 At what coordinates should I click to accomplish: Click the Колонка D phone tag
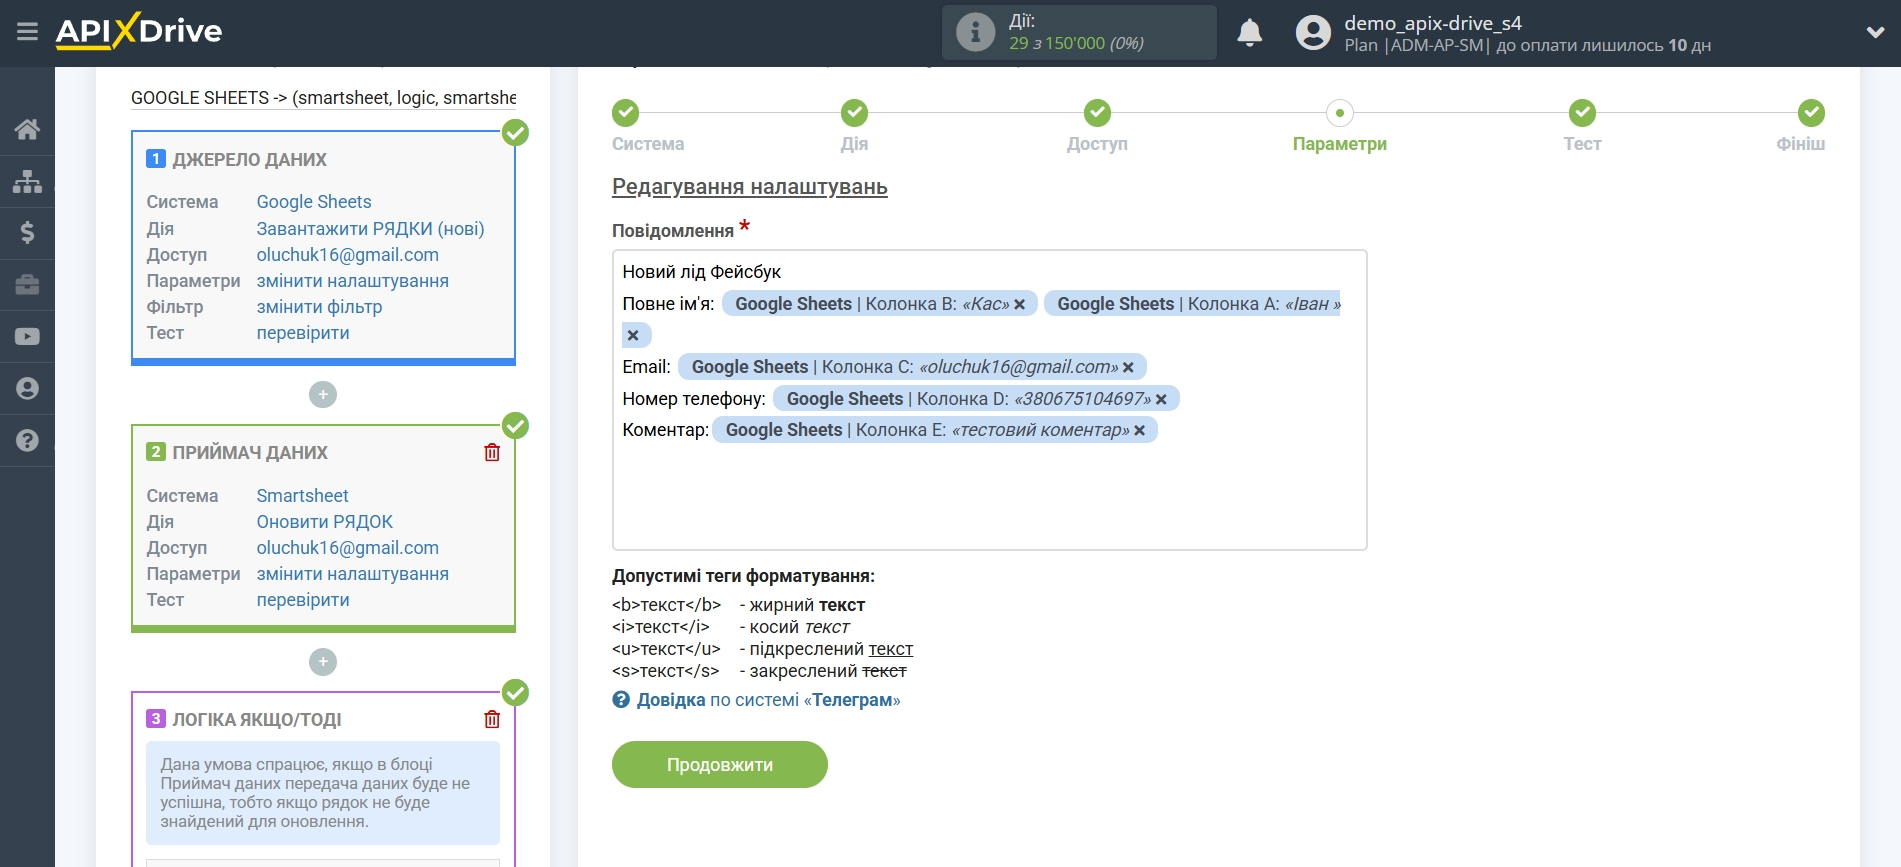976,399
